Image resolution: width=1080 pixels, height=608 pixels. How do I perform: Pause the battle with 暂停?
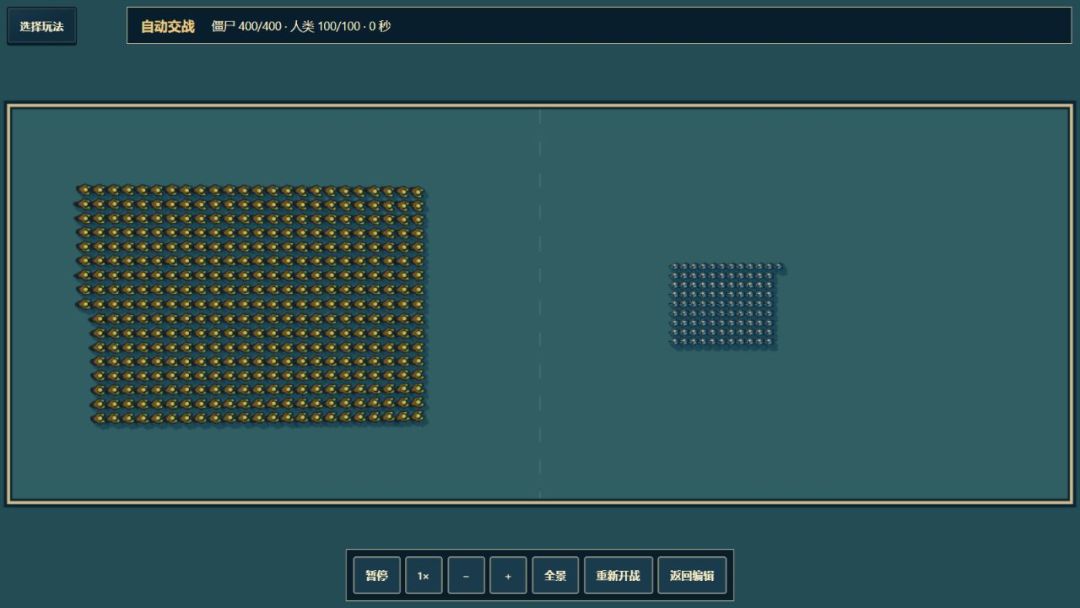coord(377,575)
